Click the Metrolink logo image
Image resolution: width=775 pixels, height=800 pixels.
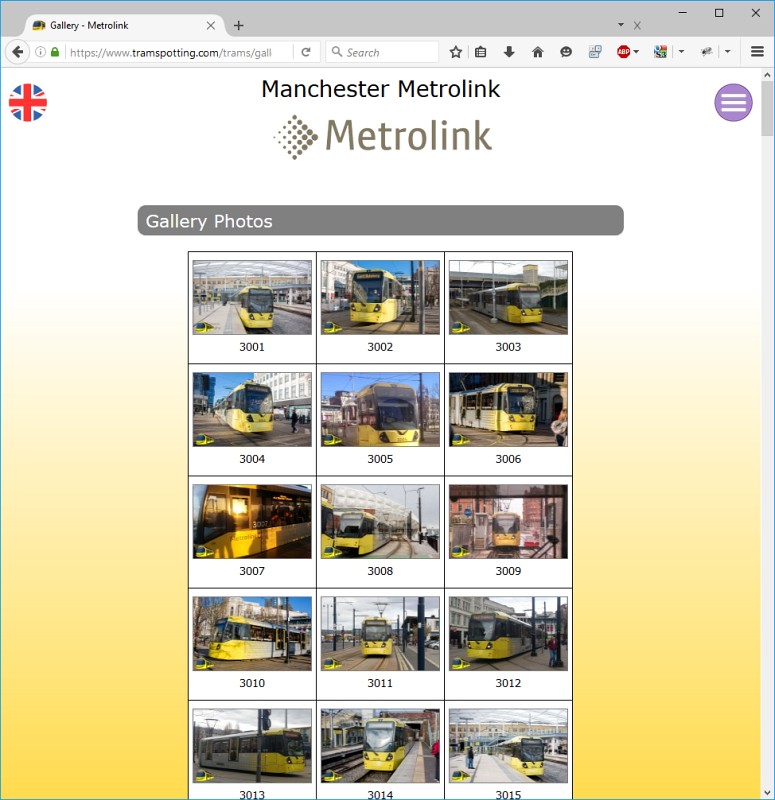click(382, 137)
